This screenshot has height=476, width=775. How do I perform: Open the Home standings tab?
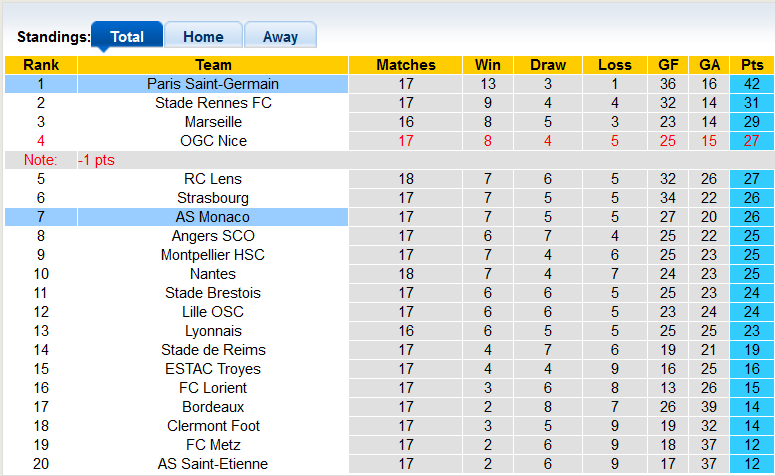203,37
